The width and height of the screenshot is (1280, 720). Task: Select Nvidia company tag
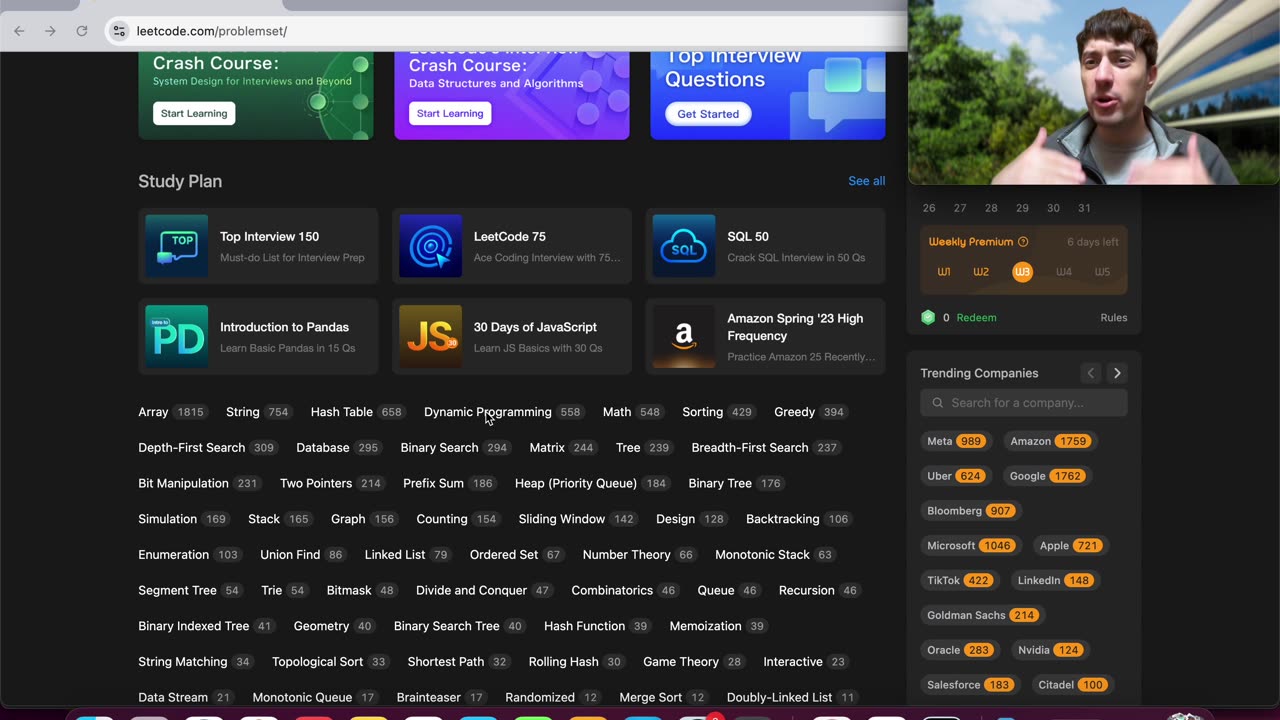(1049, 650)
